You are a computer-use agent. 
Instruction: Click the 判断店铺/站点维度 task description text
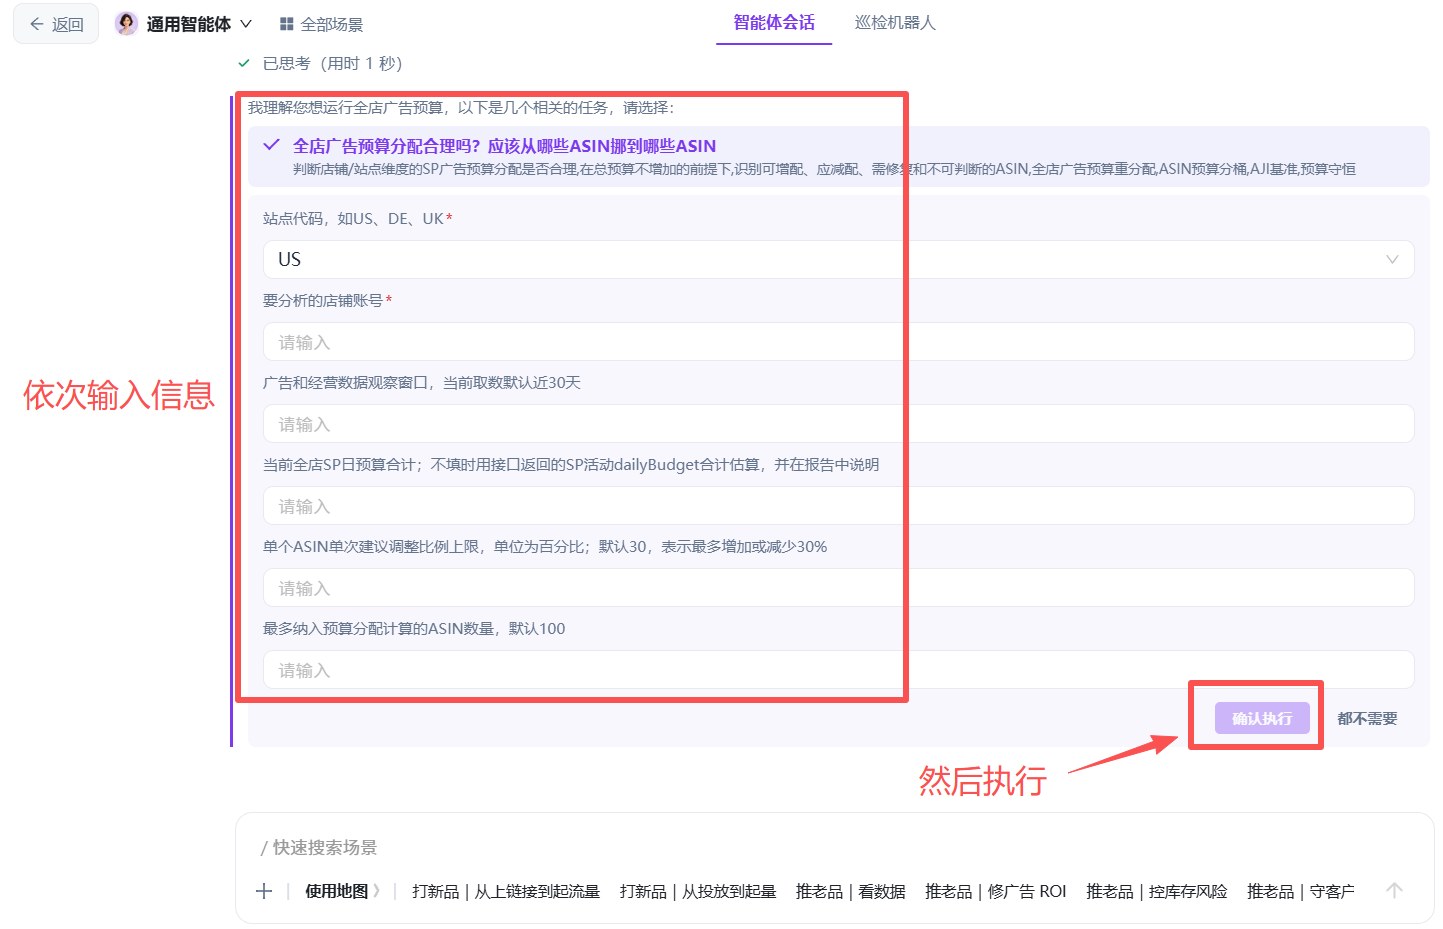(x=824, y=169)
